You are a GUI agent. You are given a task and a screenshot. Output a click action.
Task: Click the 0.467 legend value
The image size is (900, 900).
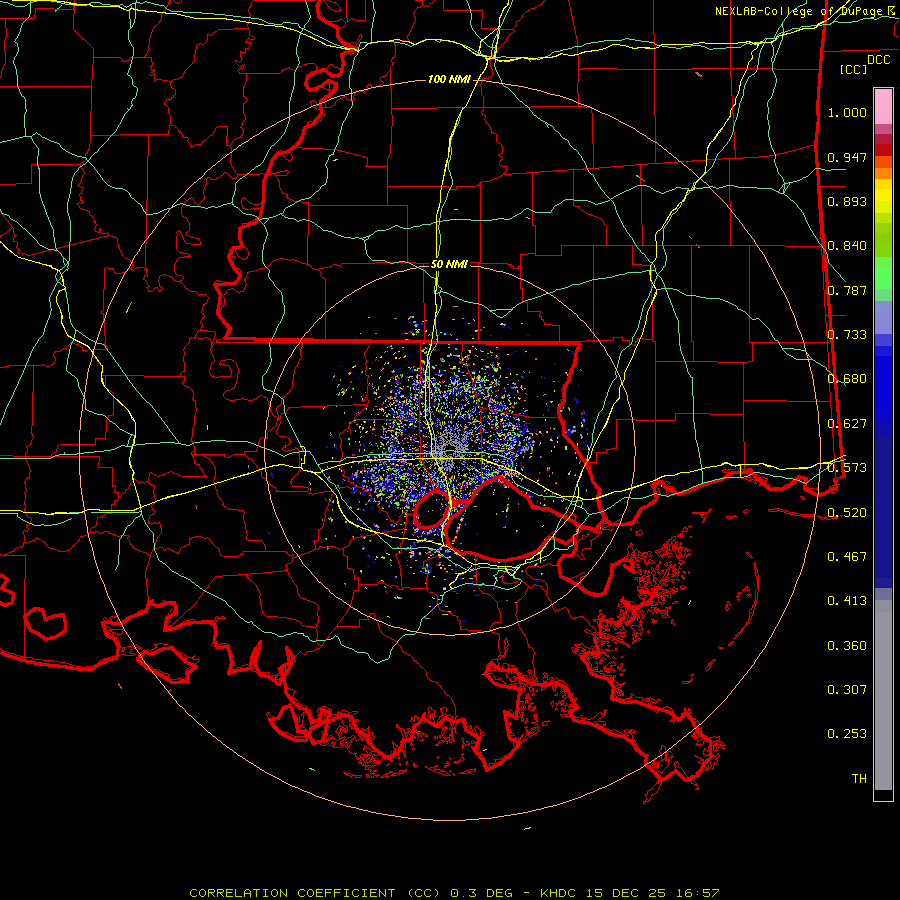click(847, 556)
